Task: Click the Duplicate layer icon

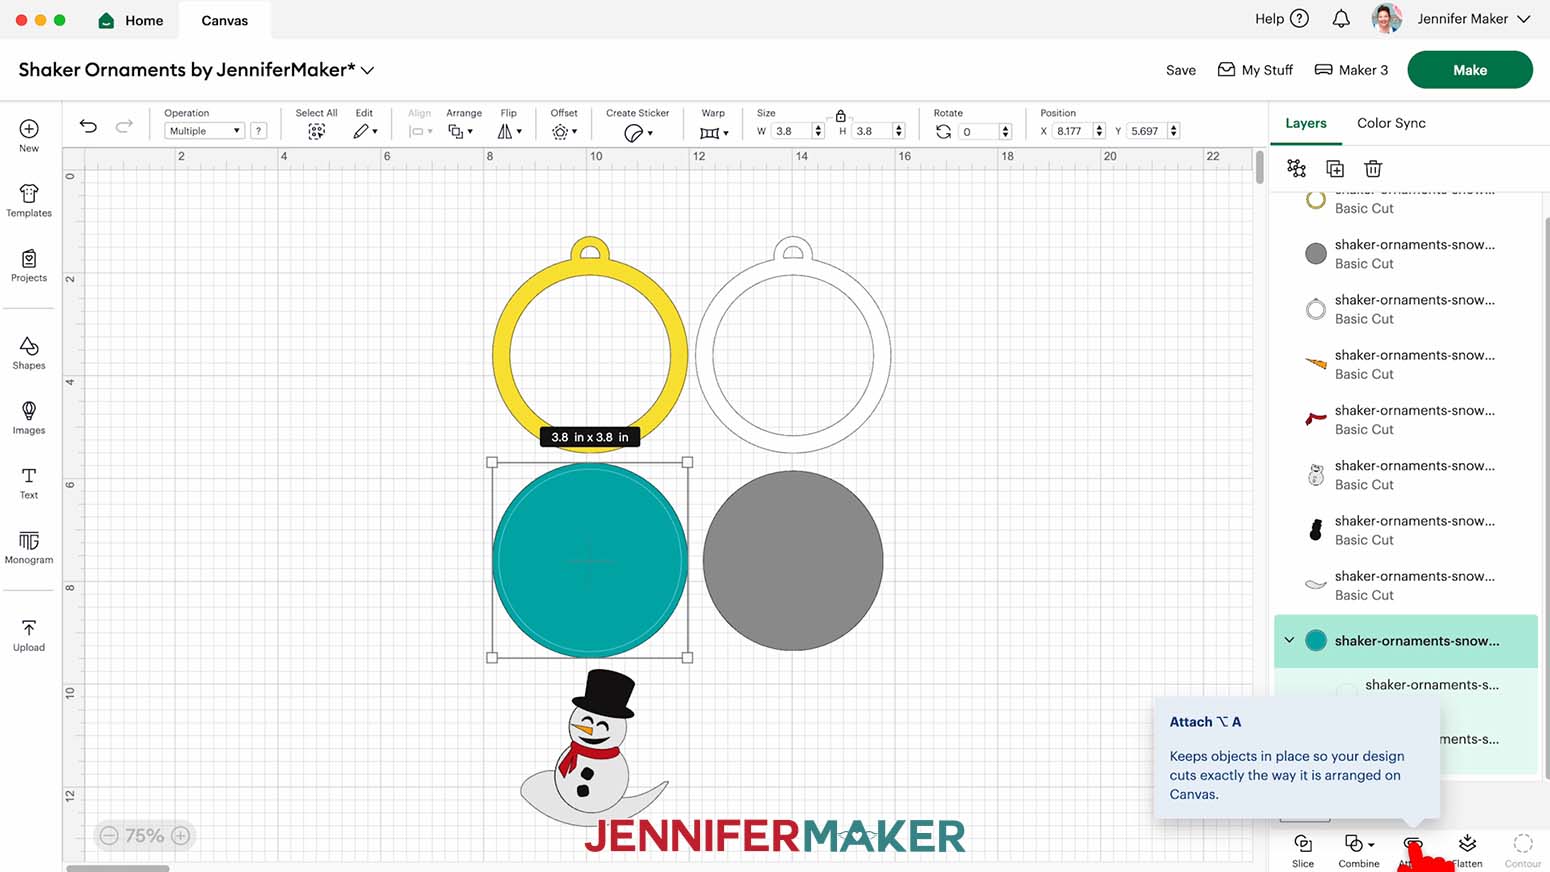Action: [1334, 168]
